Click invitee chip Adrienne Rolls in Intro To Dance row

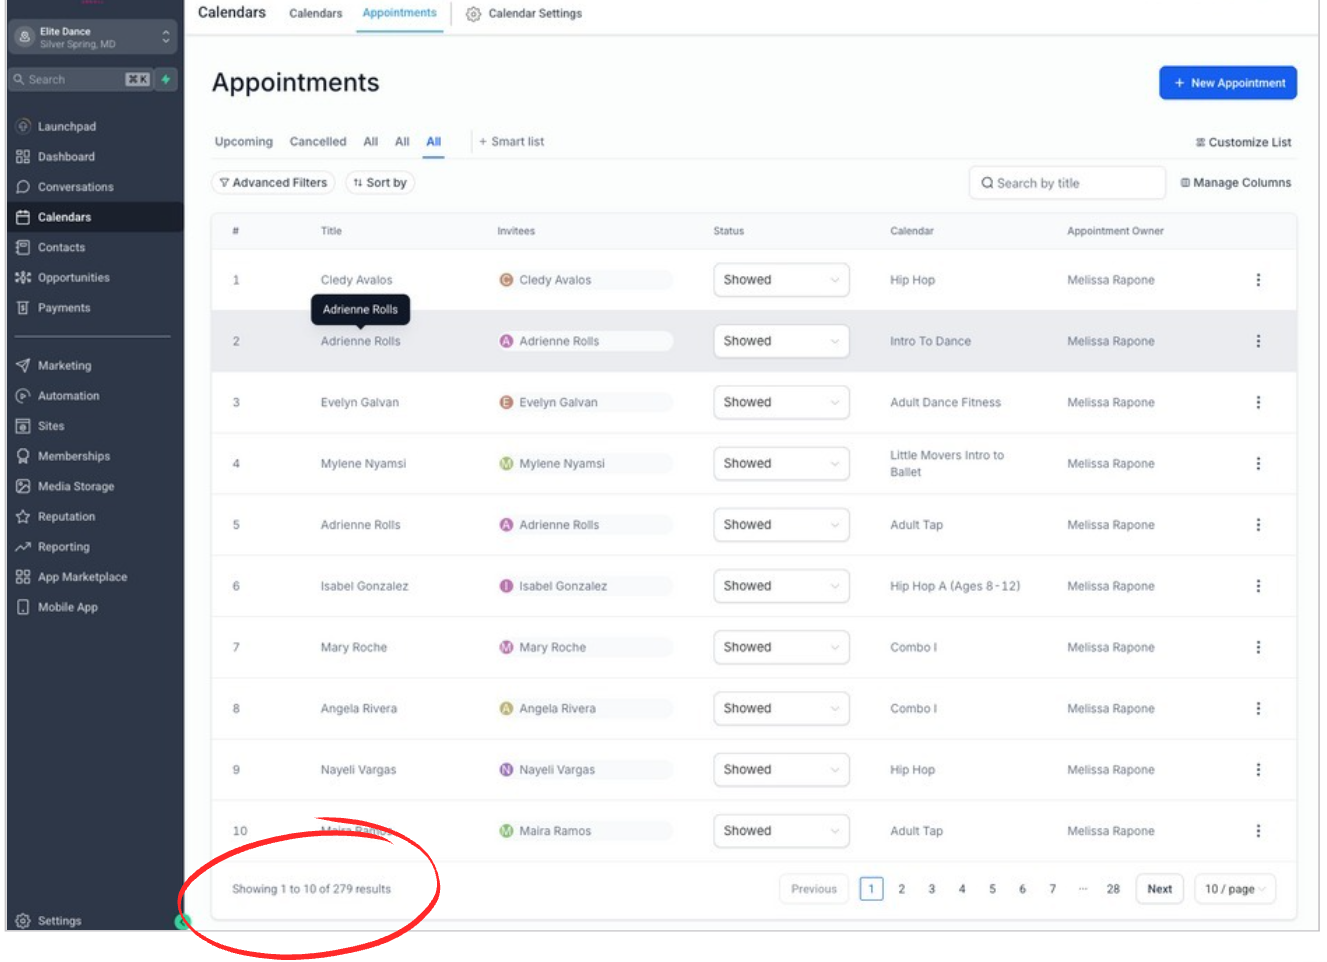[x=585, y=341]
